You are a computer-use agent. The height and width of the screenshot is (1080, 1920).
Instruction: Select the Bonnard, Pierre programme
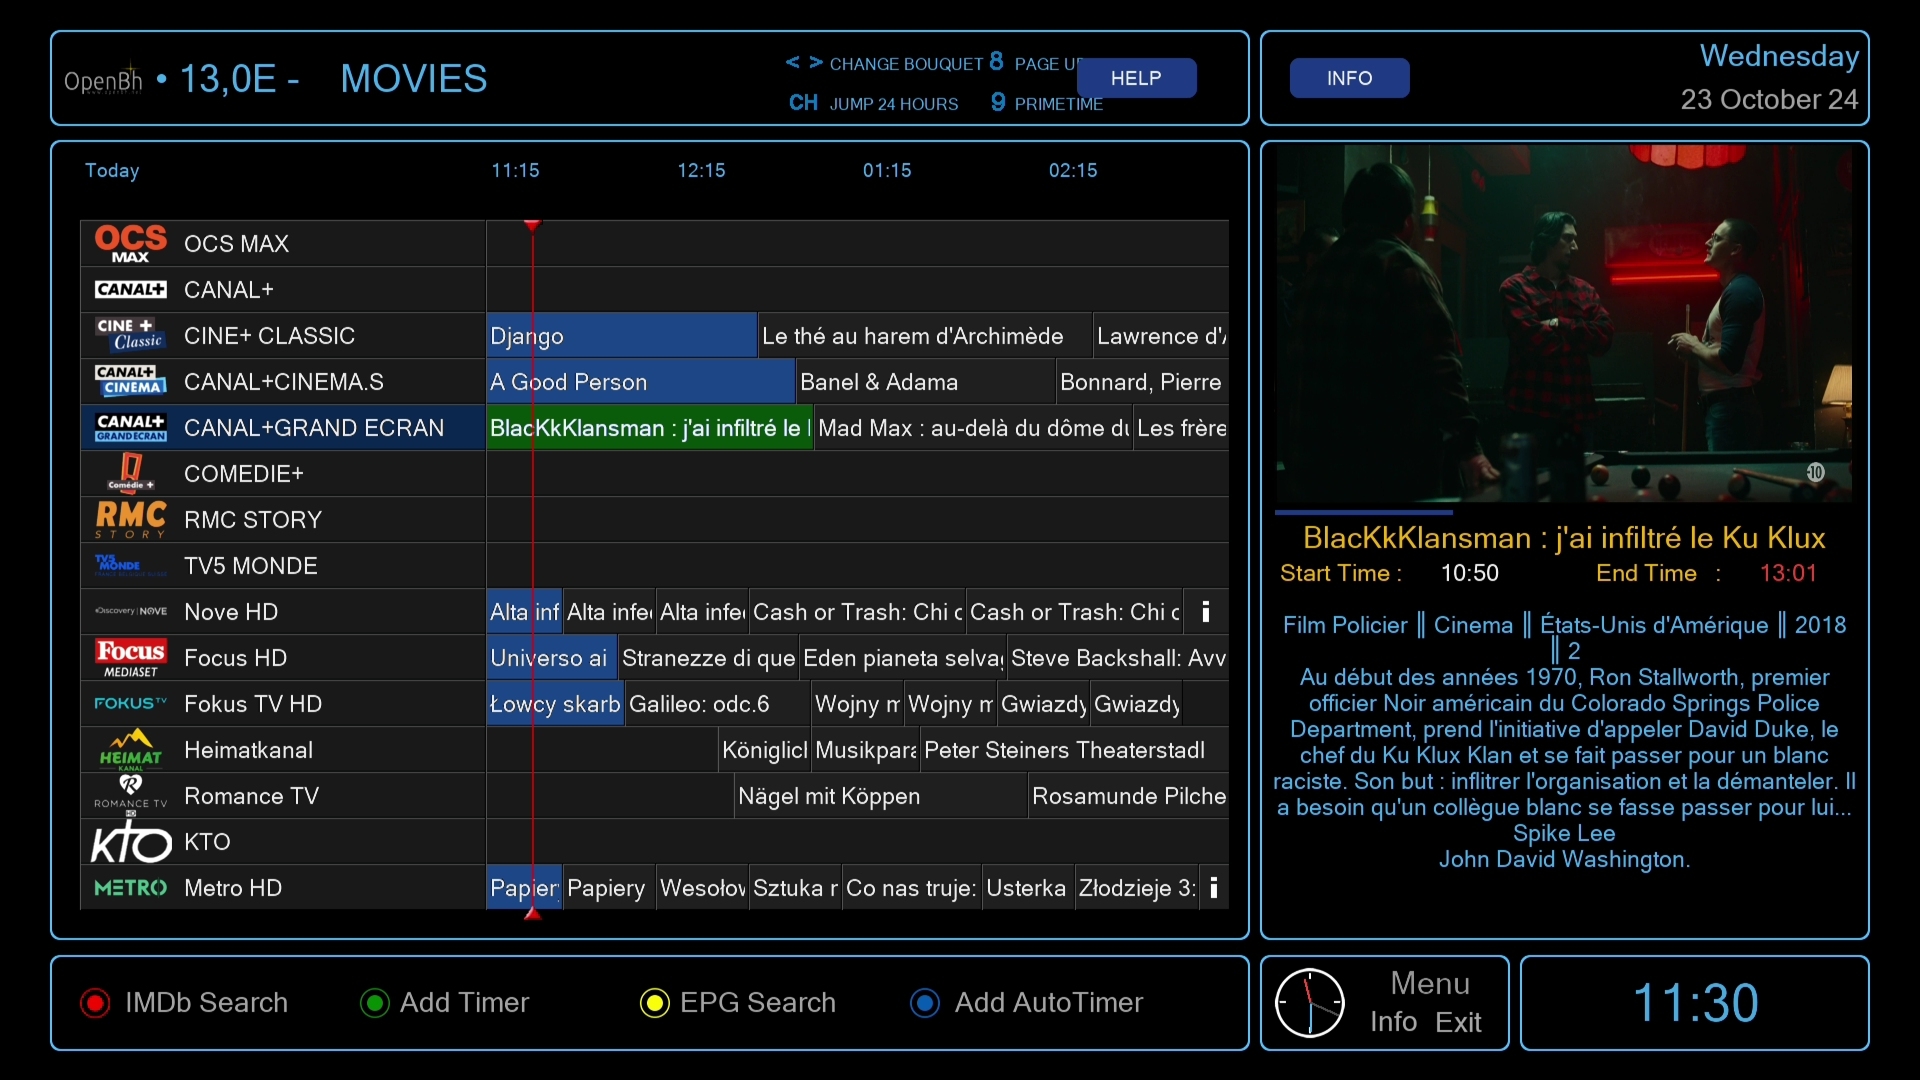coord(1143,382)
